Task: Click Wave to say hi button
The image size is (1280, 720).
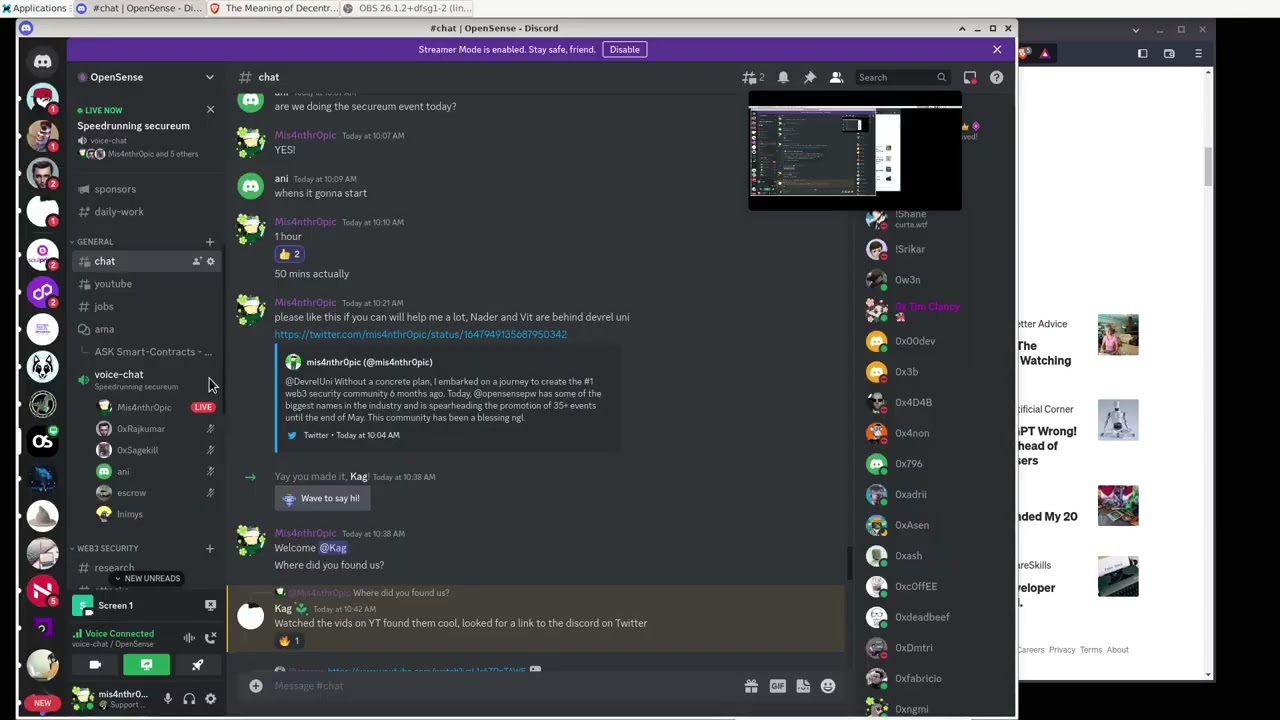Action: coord(321,498)
